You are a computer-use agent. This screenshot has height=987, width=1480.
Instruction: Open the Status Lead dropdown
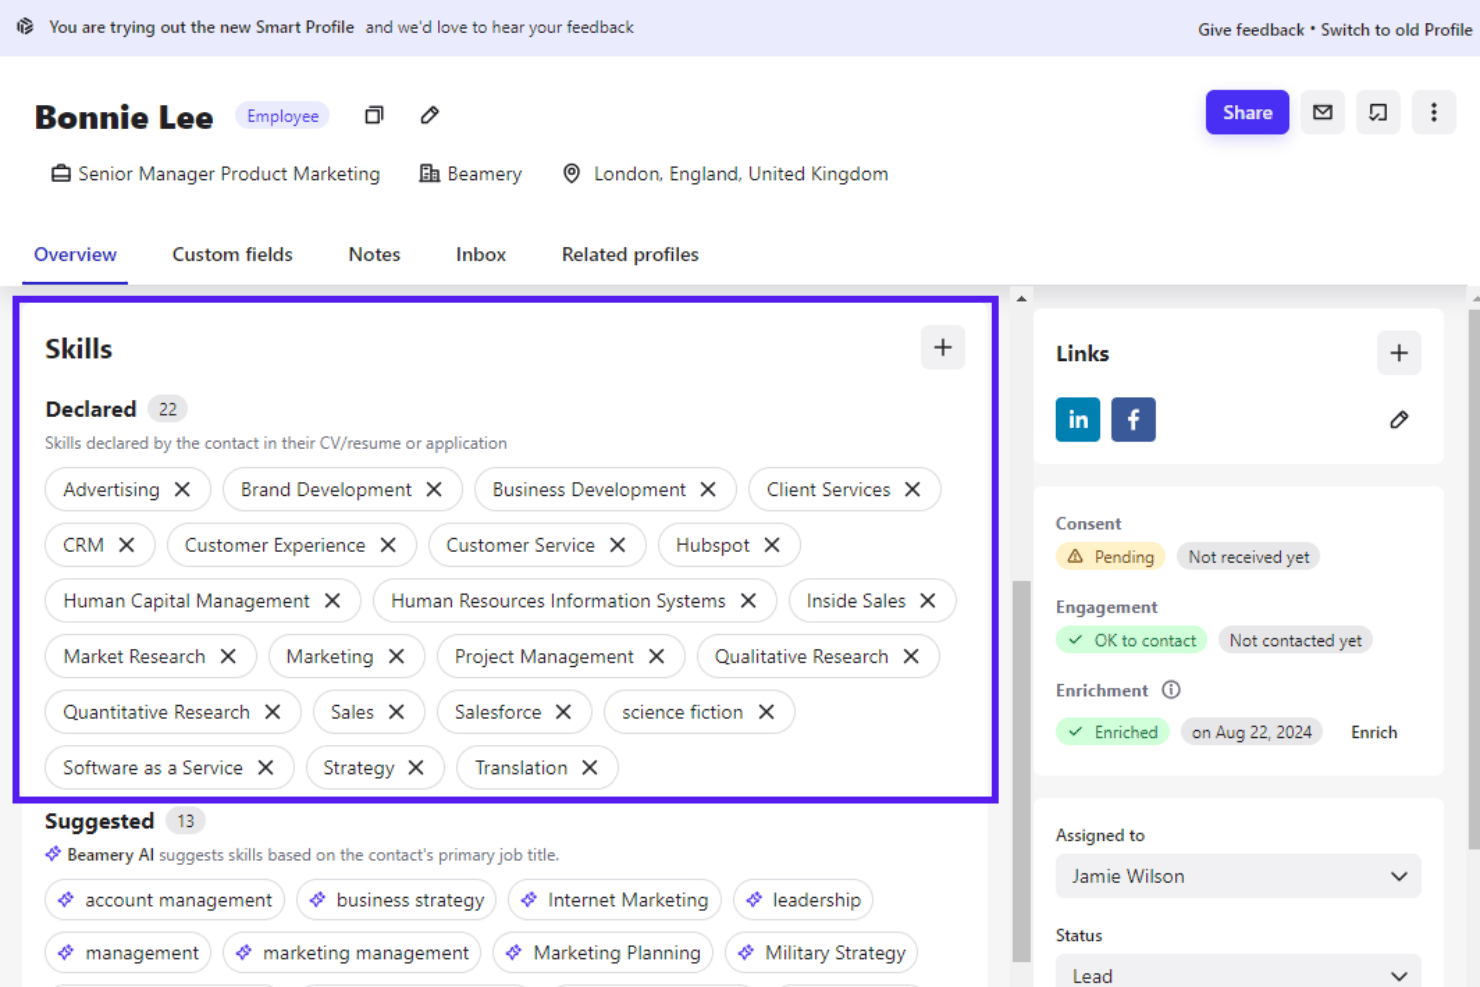(1238, 971)
